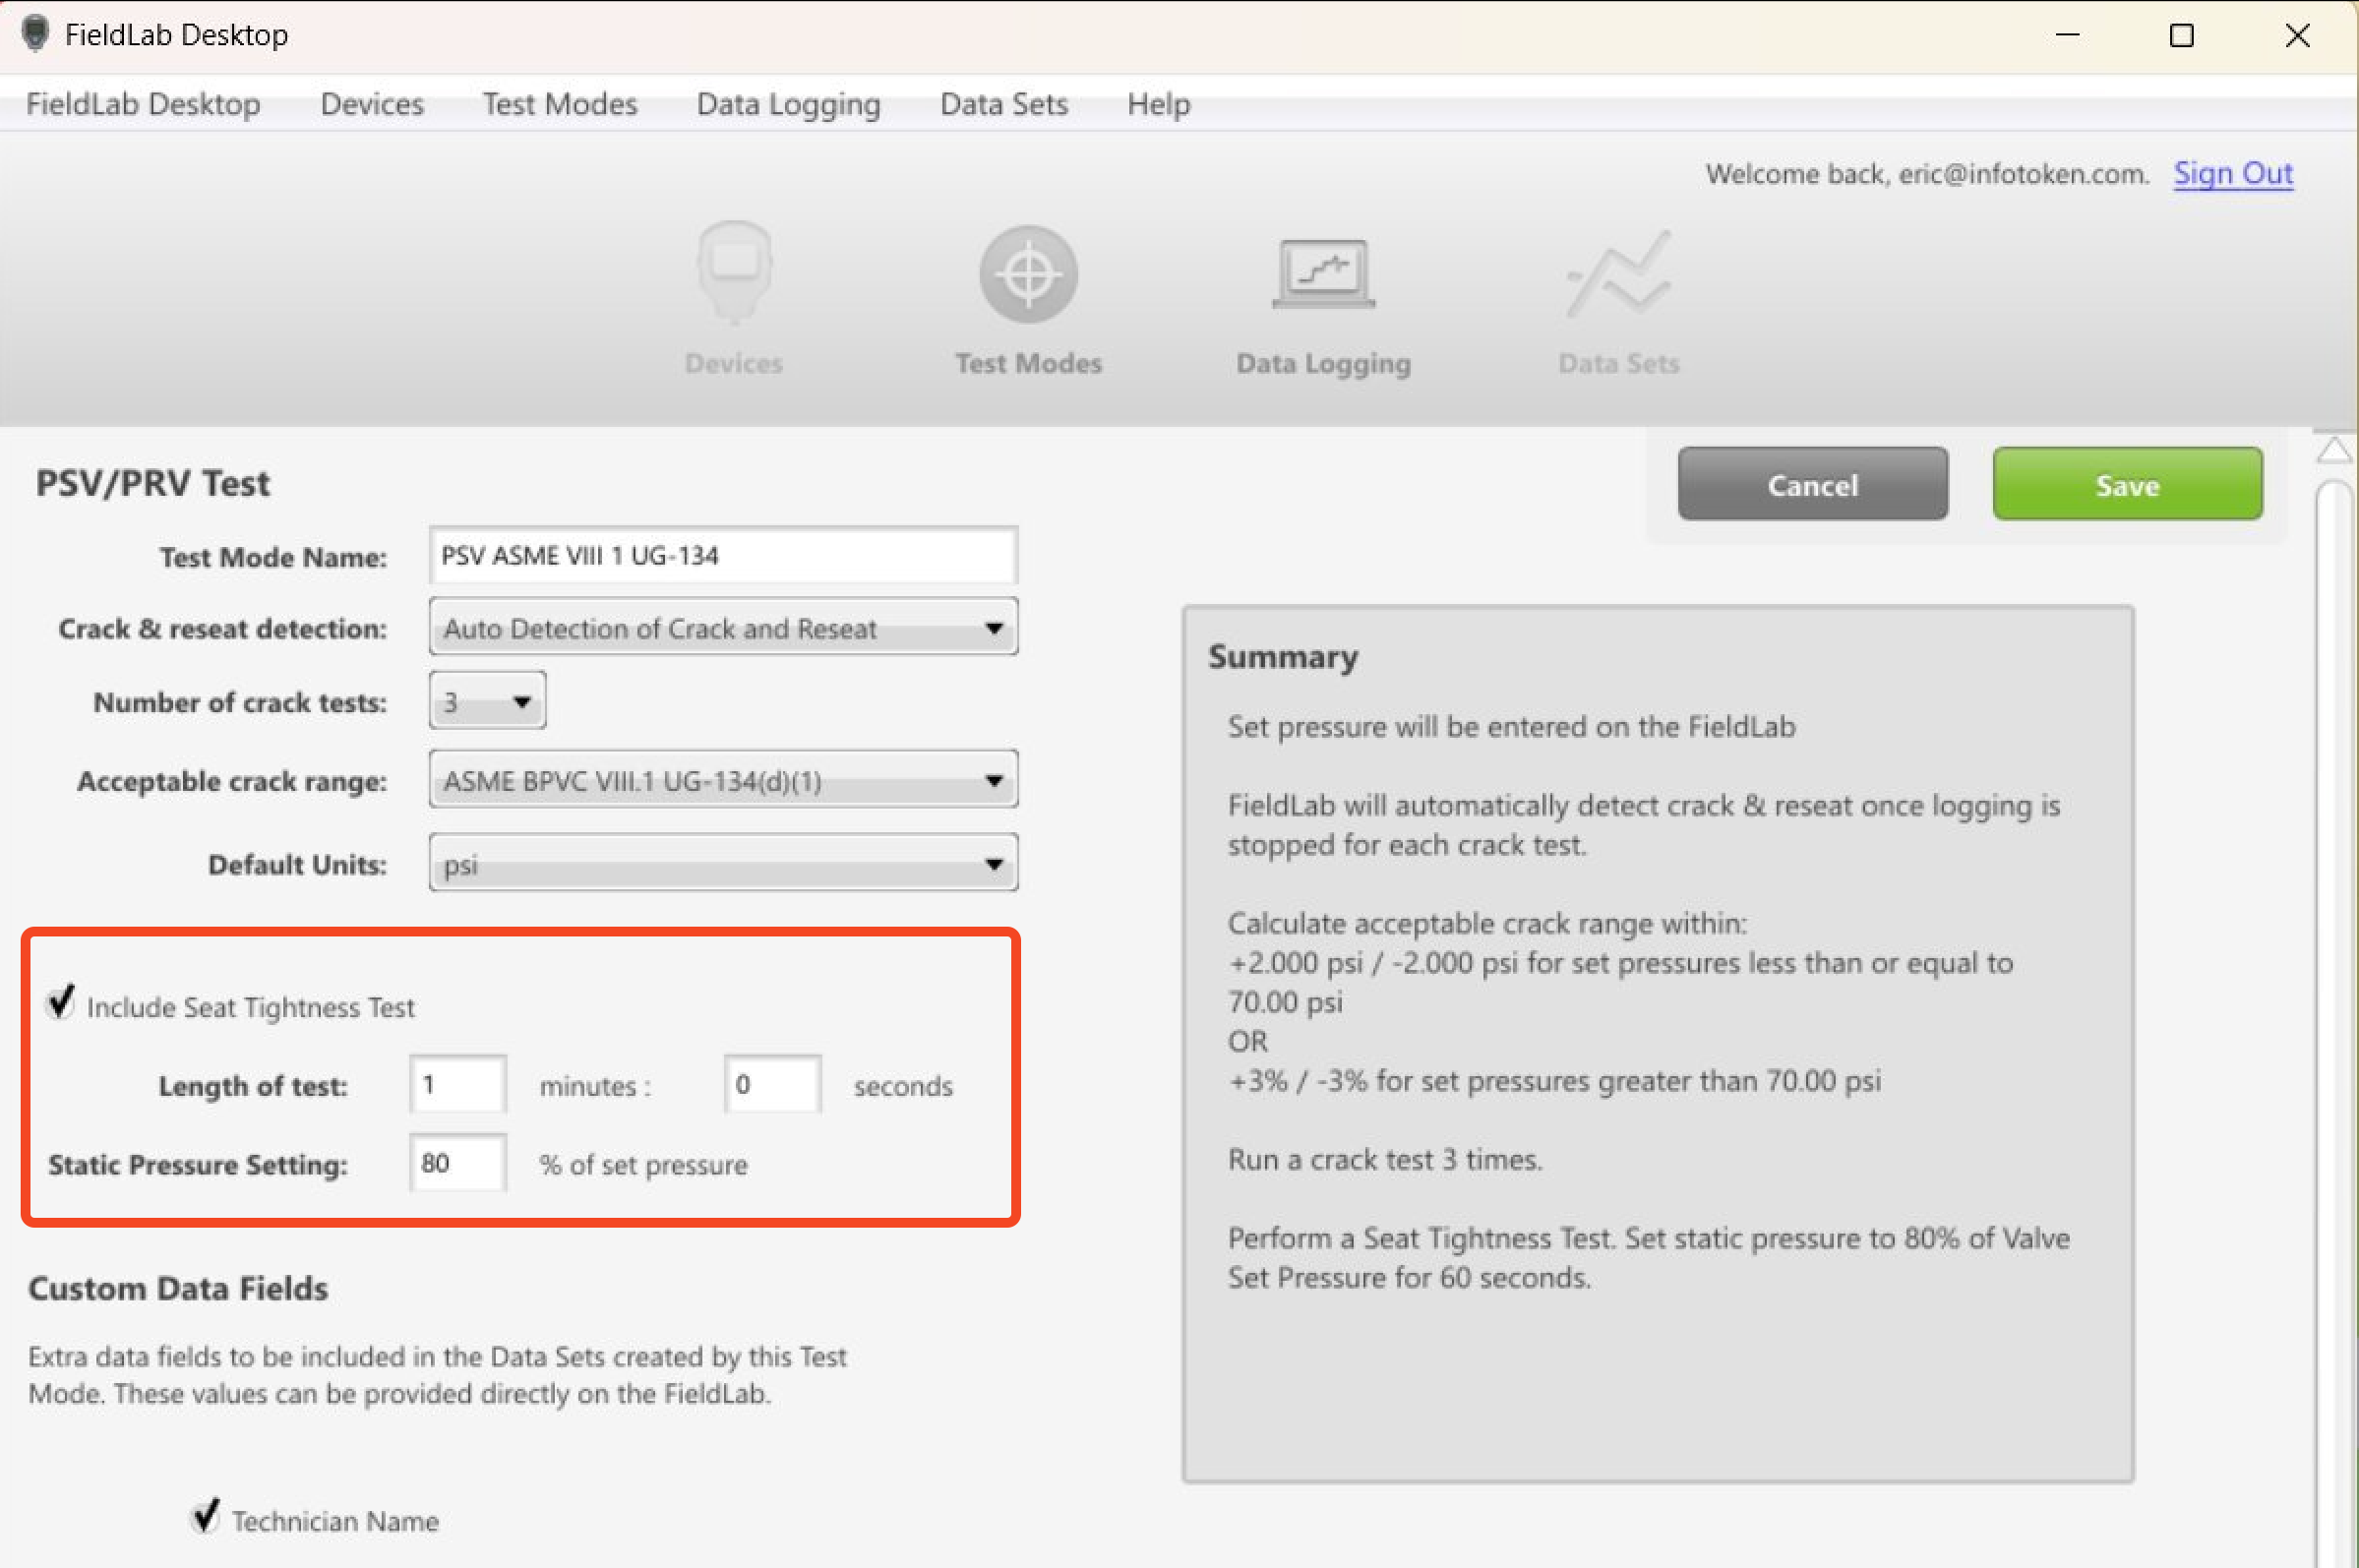Toggle Include Seat Tightness Test checkbox
The height and width of the screenshot is (1568, 2359).
(62, 1002)
